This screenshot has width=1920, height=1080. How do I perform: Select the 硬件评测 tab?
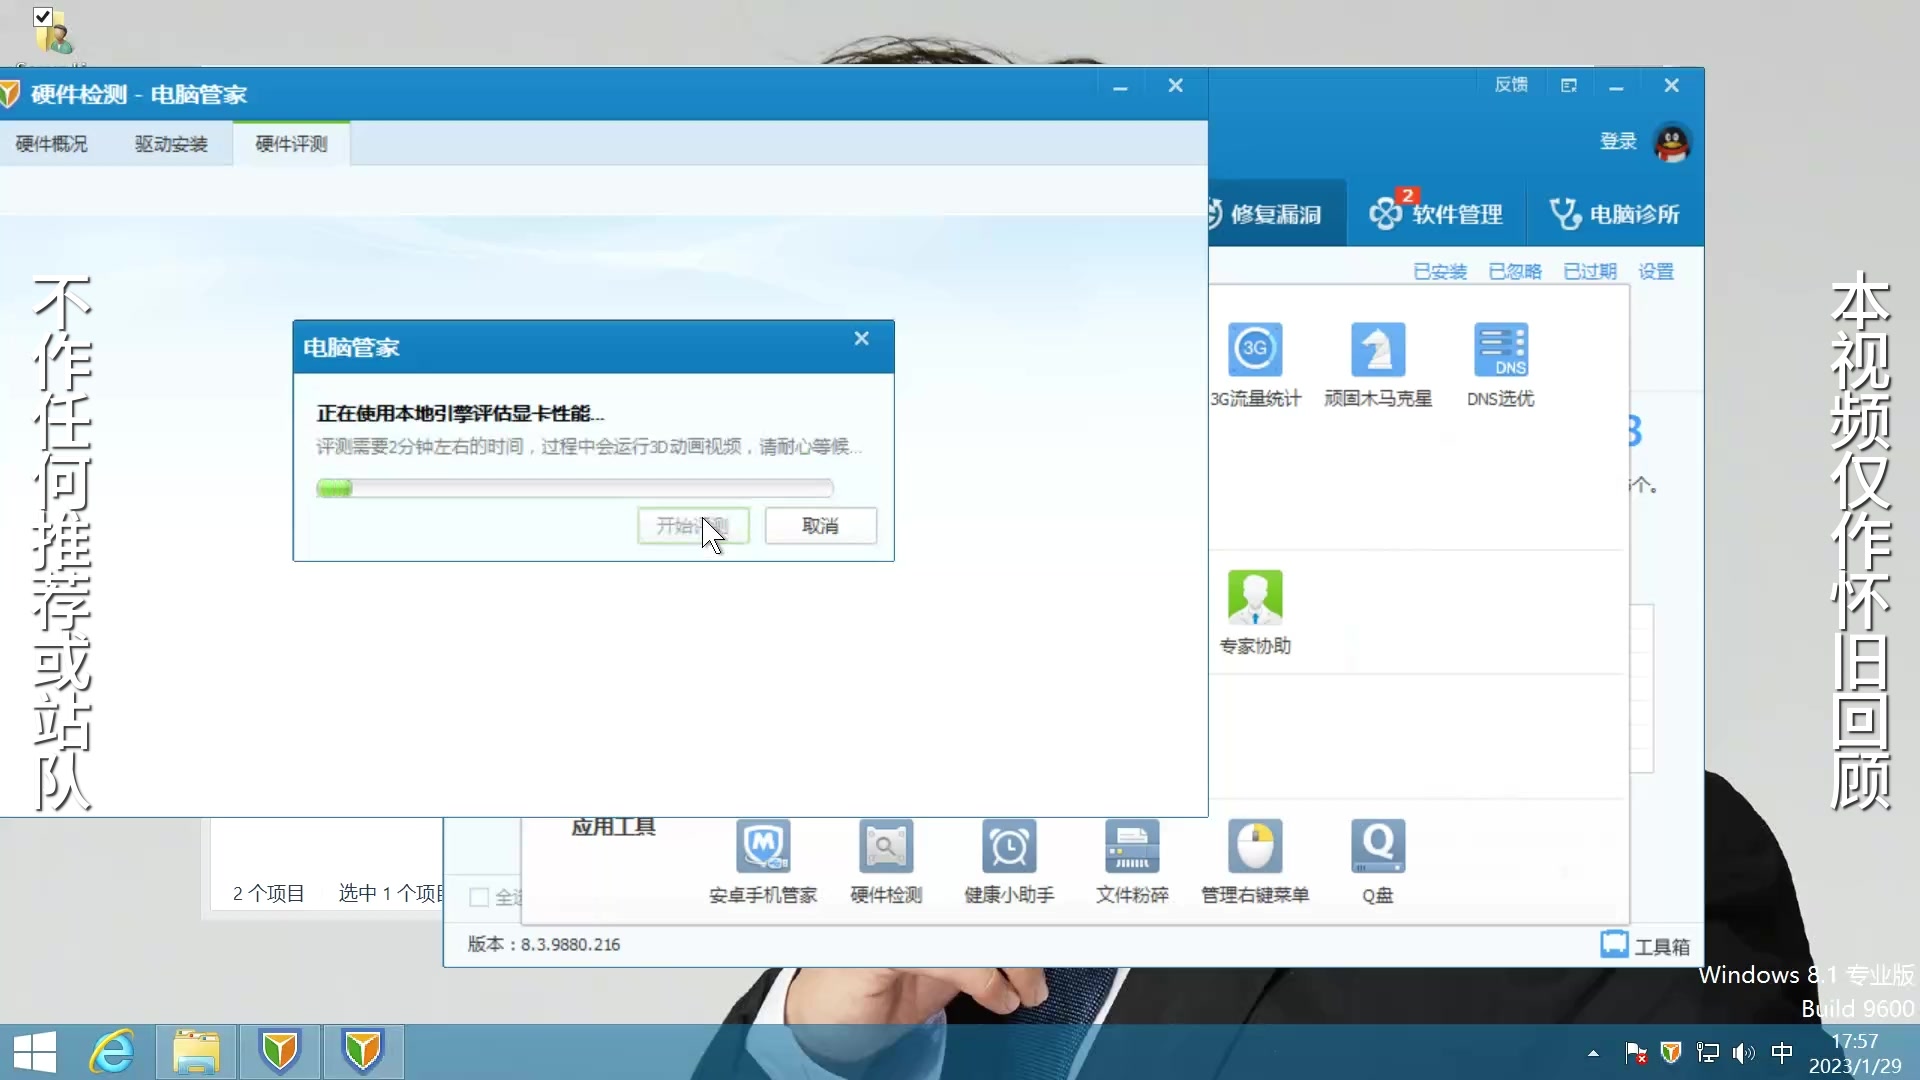coord(291,144)
